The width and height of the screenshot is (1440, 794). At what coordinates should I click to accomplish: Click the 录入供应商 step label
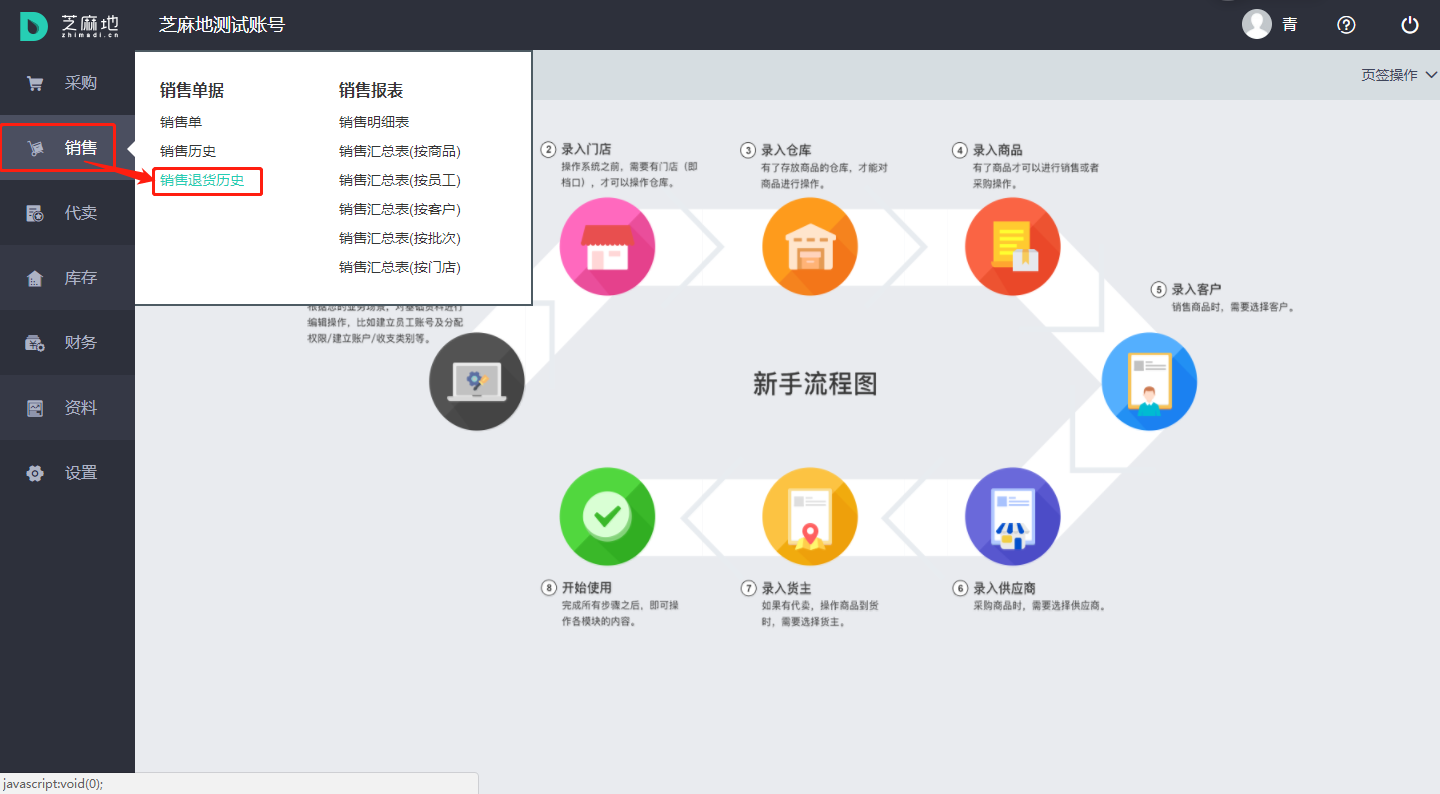point(1004,588)
